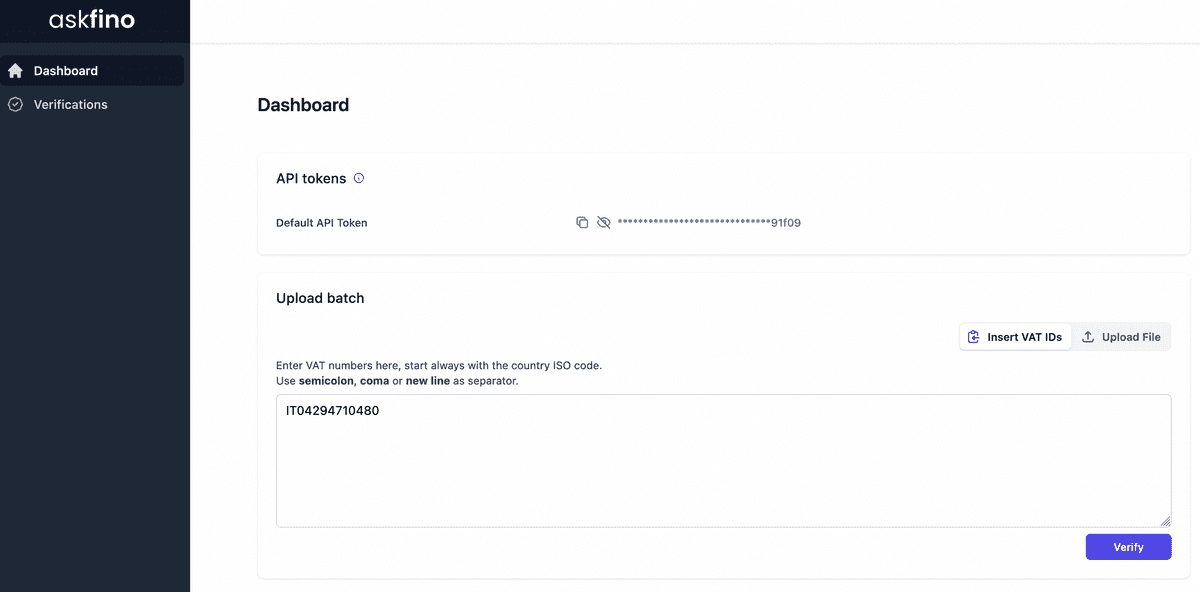Go to Verifications in the sidebar

[70, 104]
